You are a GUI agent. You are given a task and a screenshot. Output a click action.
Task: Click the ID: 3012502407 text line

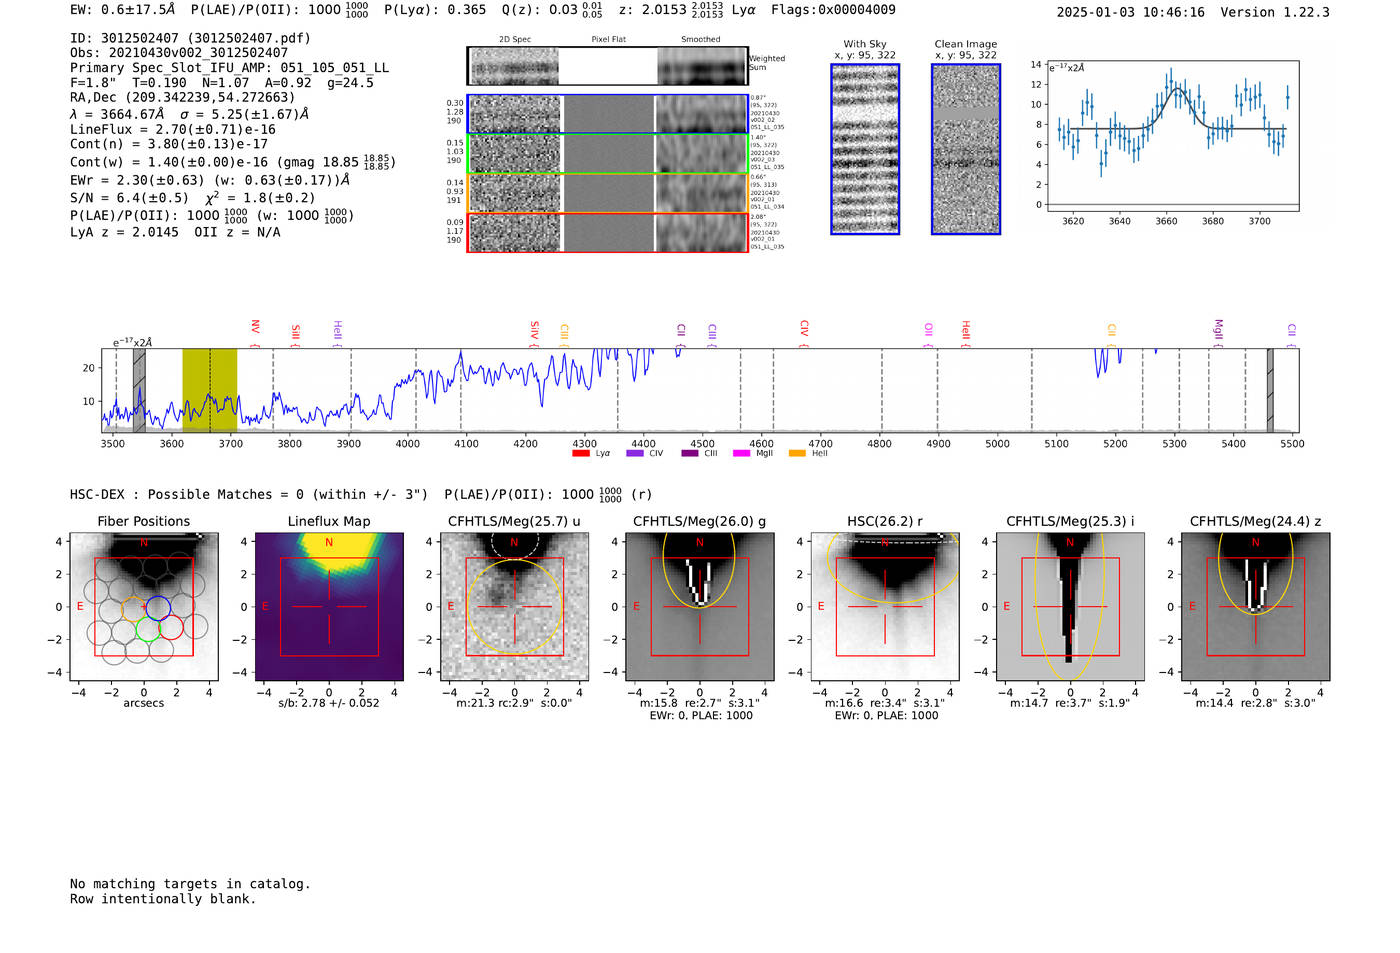(191, 38)
